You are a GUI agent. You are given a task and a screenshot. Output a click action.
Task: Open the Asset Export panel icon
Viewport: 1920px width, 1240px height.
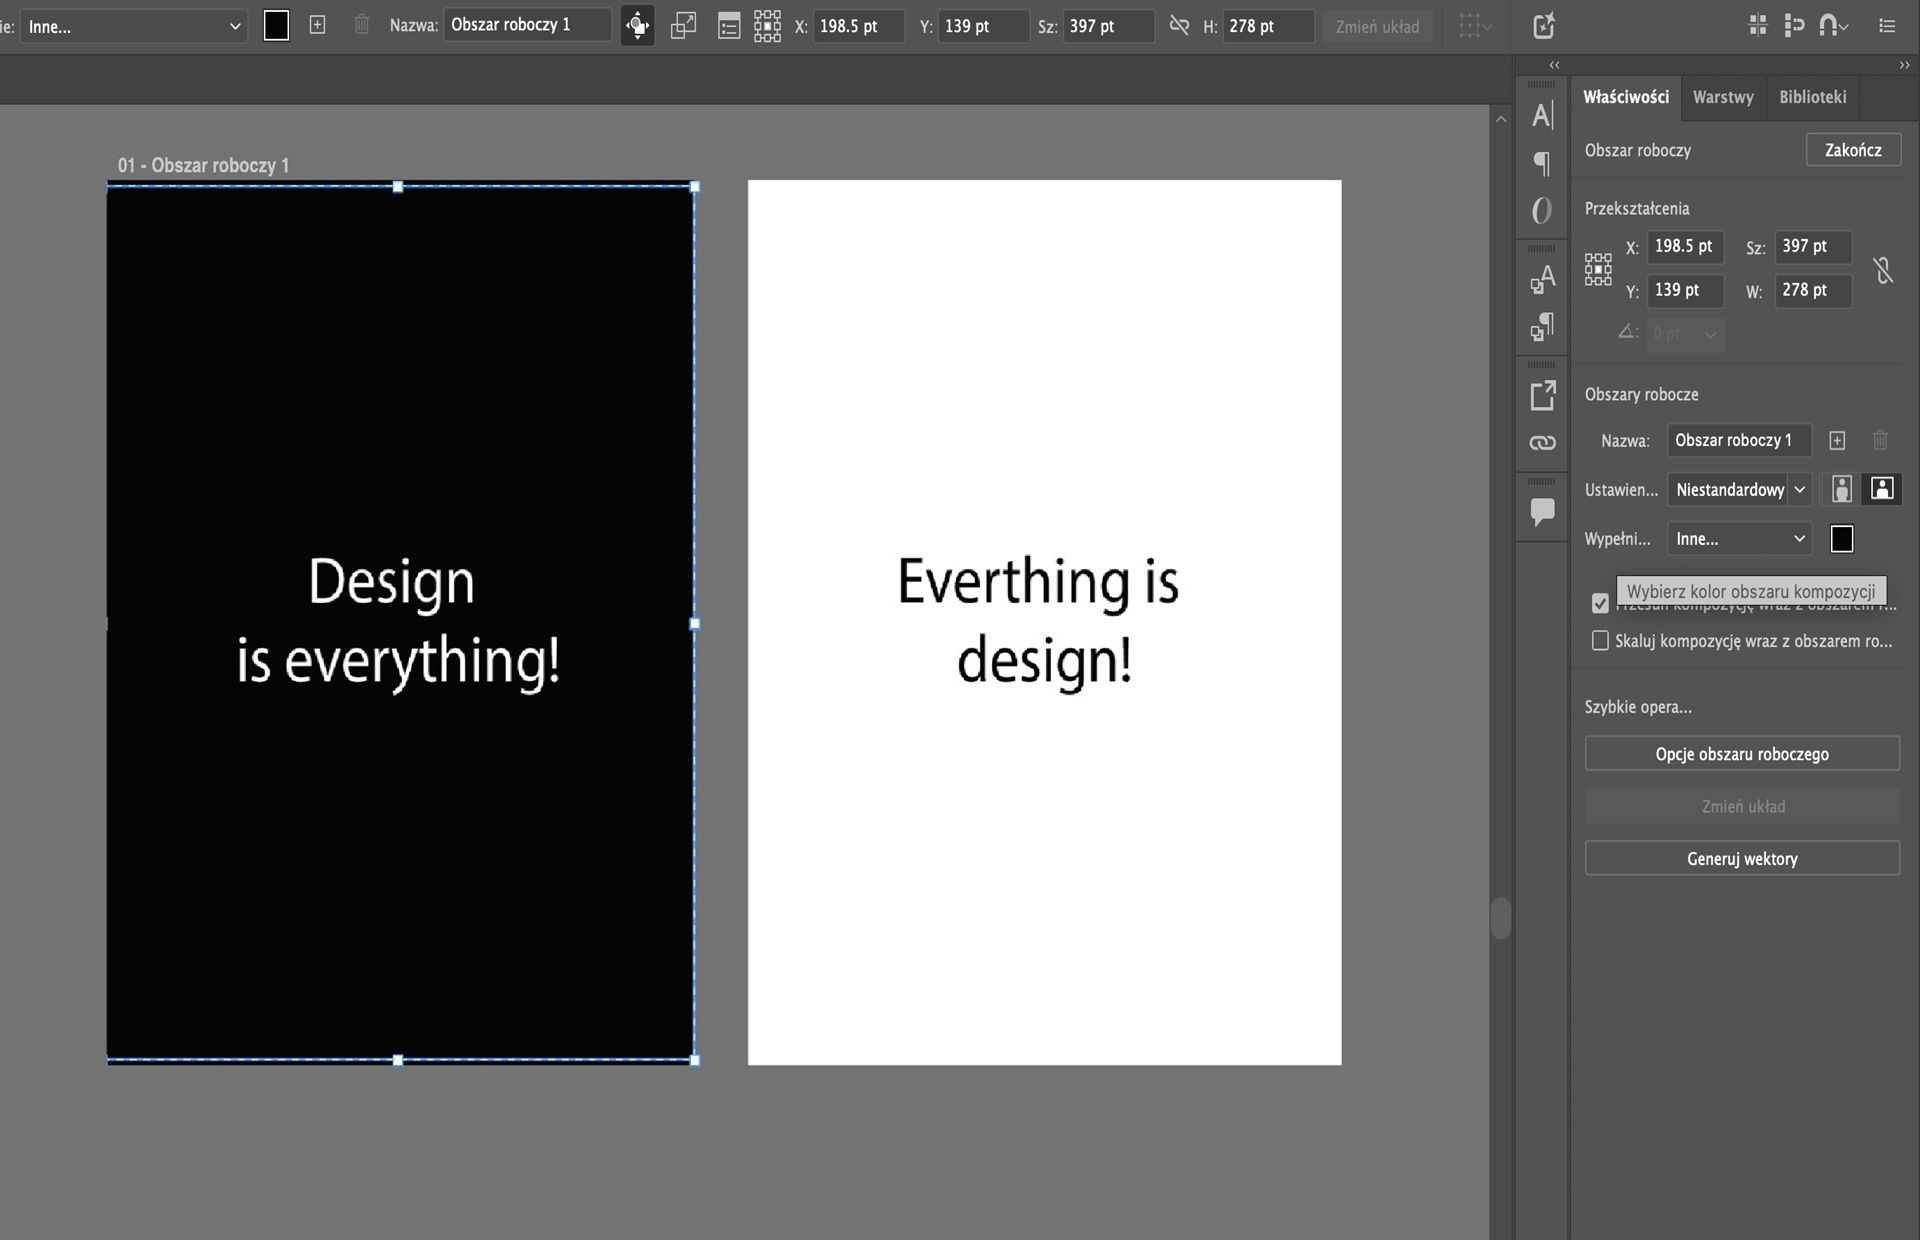coord(1542,396)
